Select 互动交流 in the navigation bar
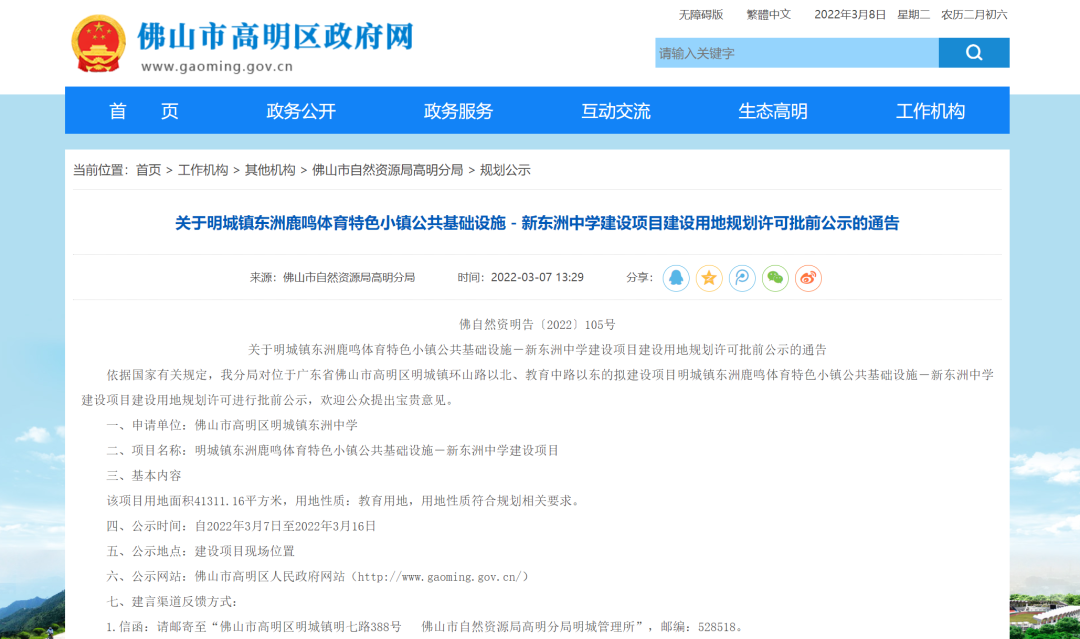Screen dimensions: 1080x639 [x=616, y=111]
